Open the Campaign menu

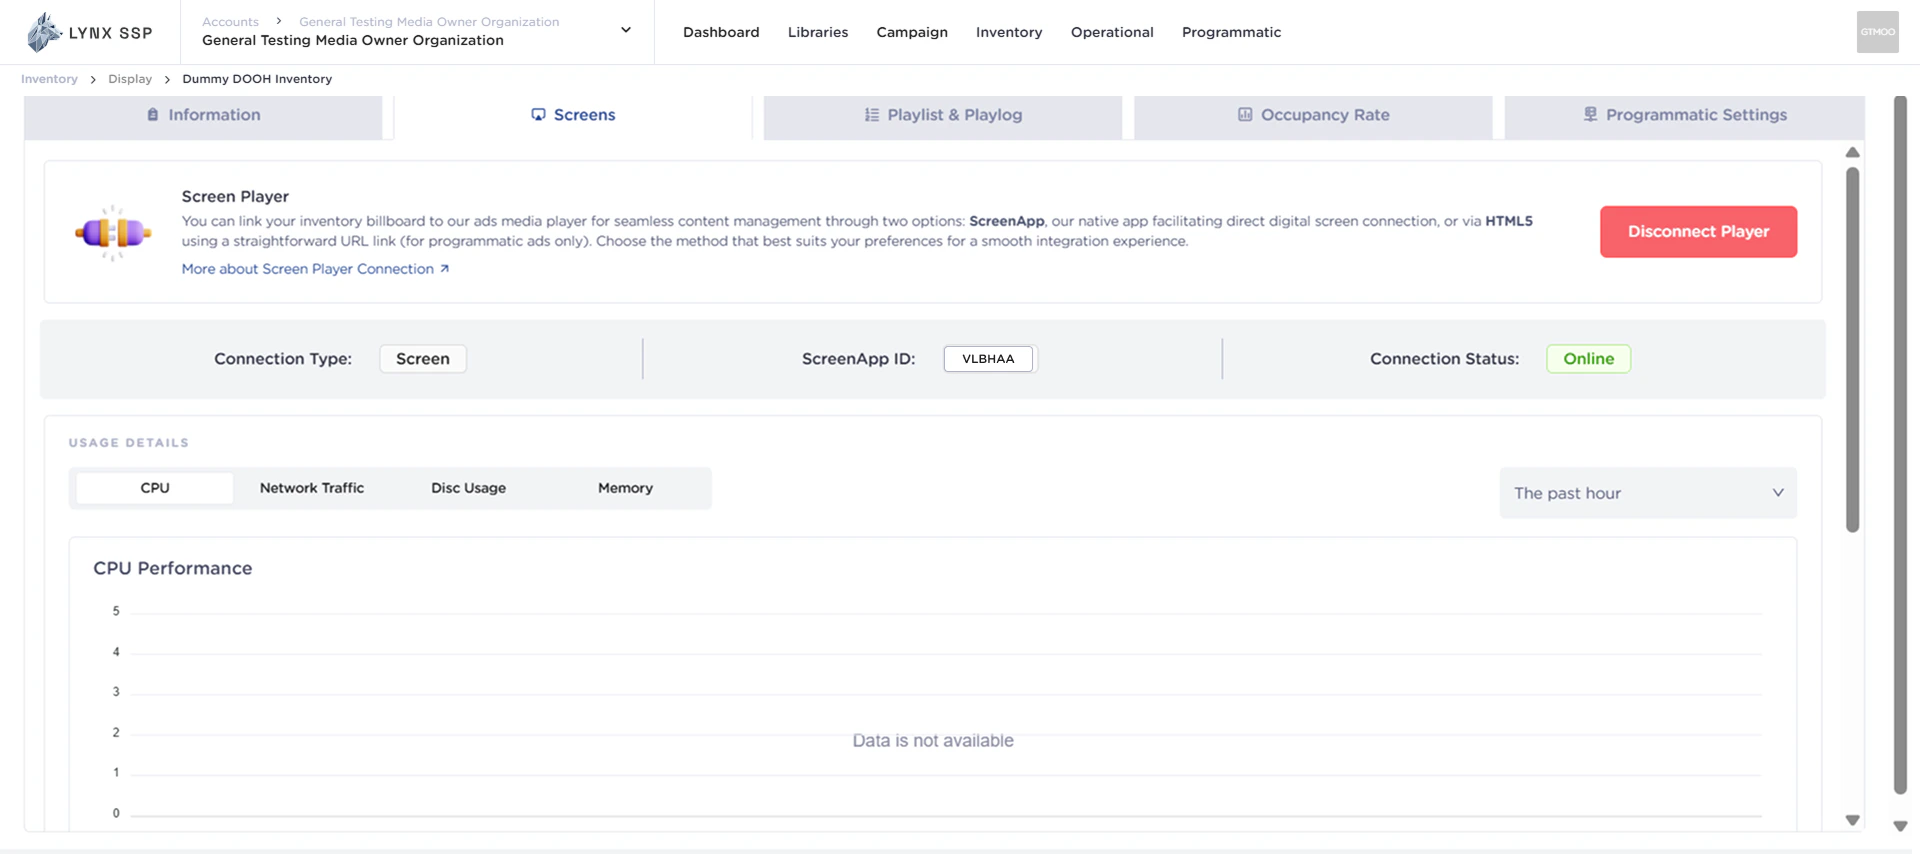[912, 32]
